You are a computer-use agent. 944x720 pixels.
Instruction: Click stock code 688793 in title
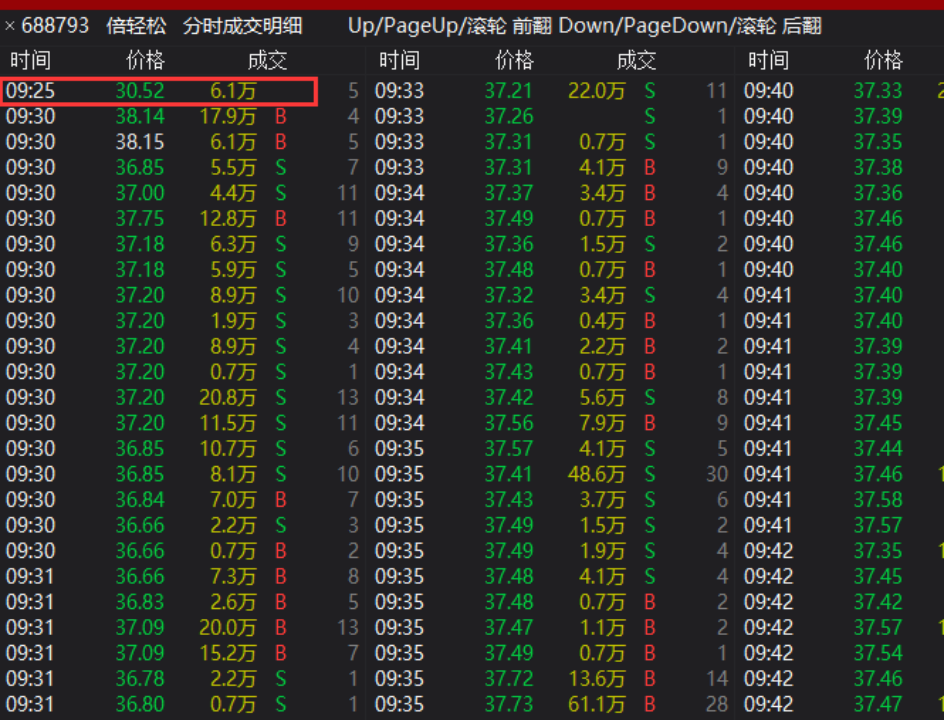pos(55,26)
